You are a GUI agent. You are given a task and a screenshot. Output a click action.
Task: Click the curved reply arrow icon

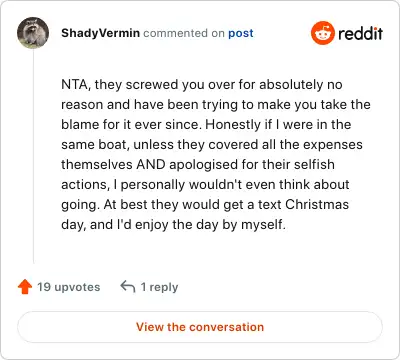[128, 286]
